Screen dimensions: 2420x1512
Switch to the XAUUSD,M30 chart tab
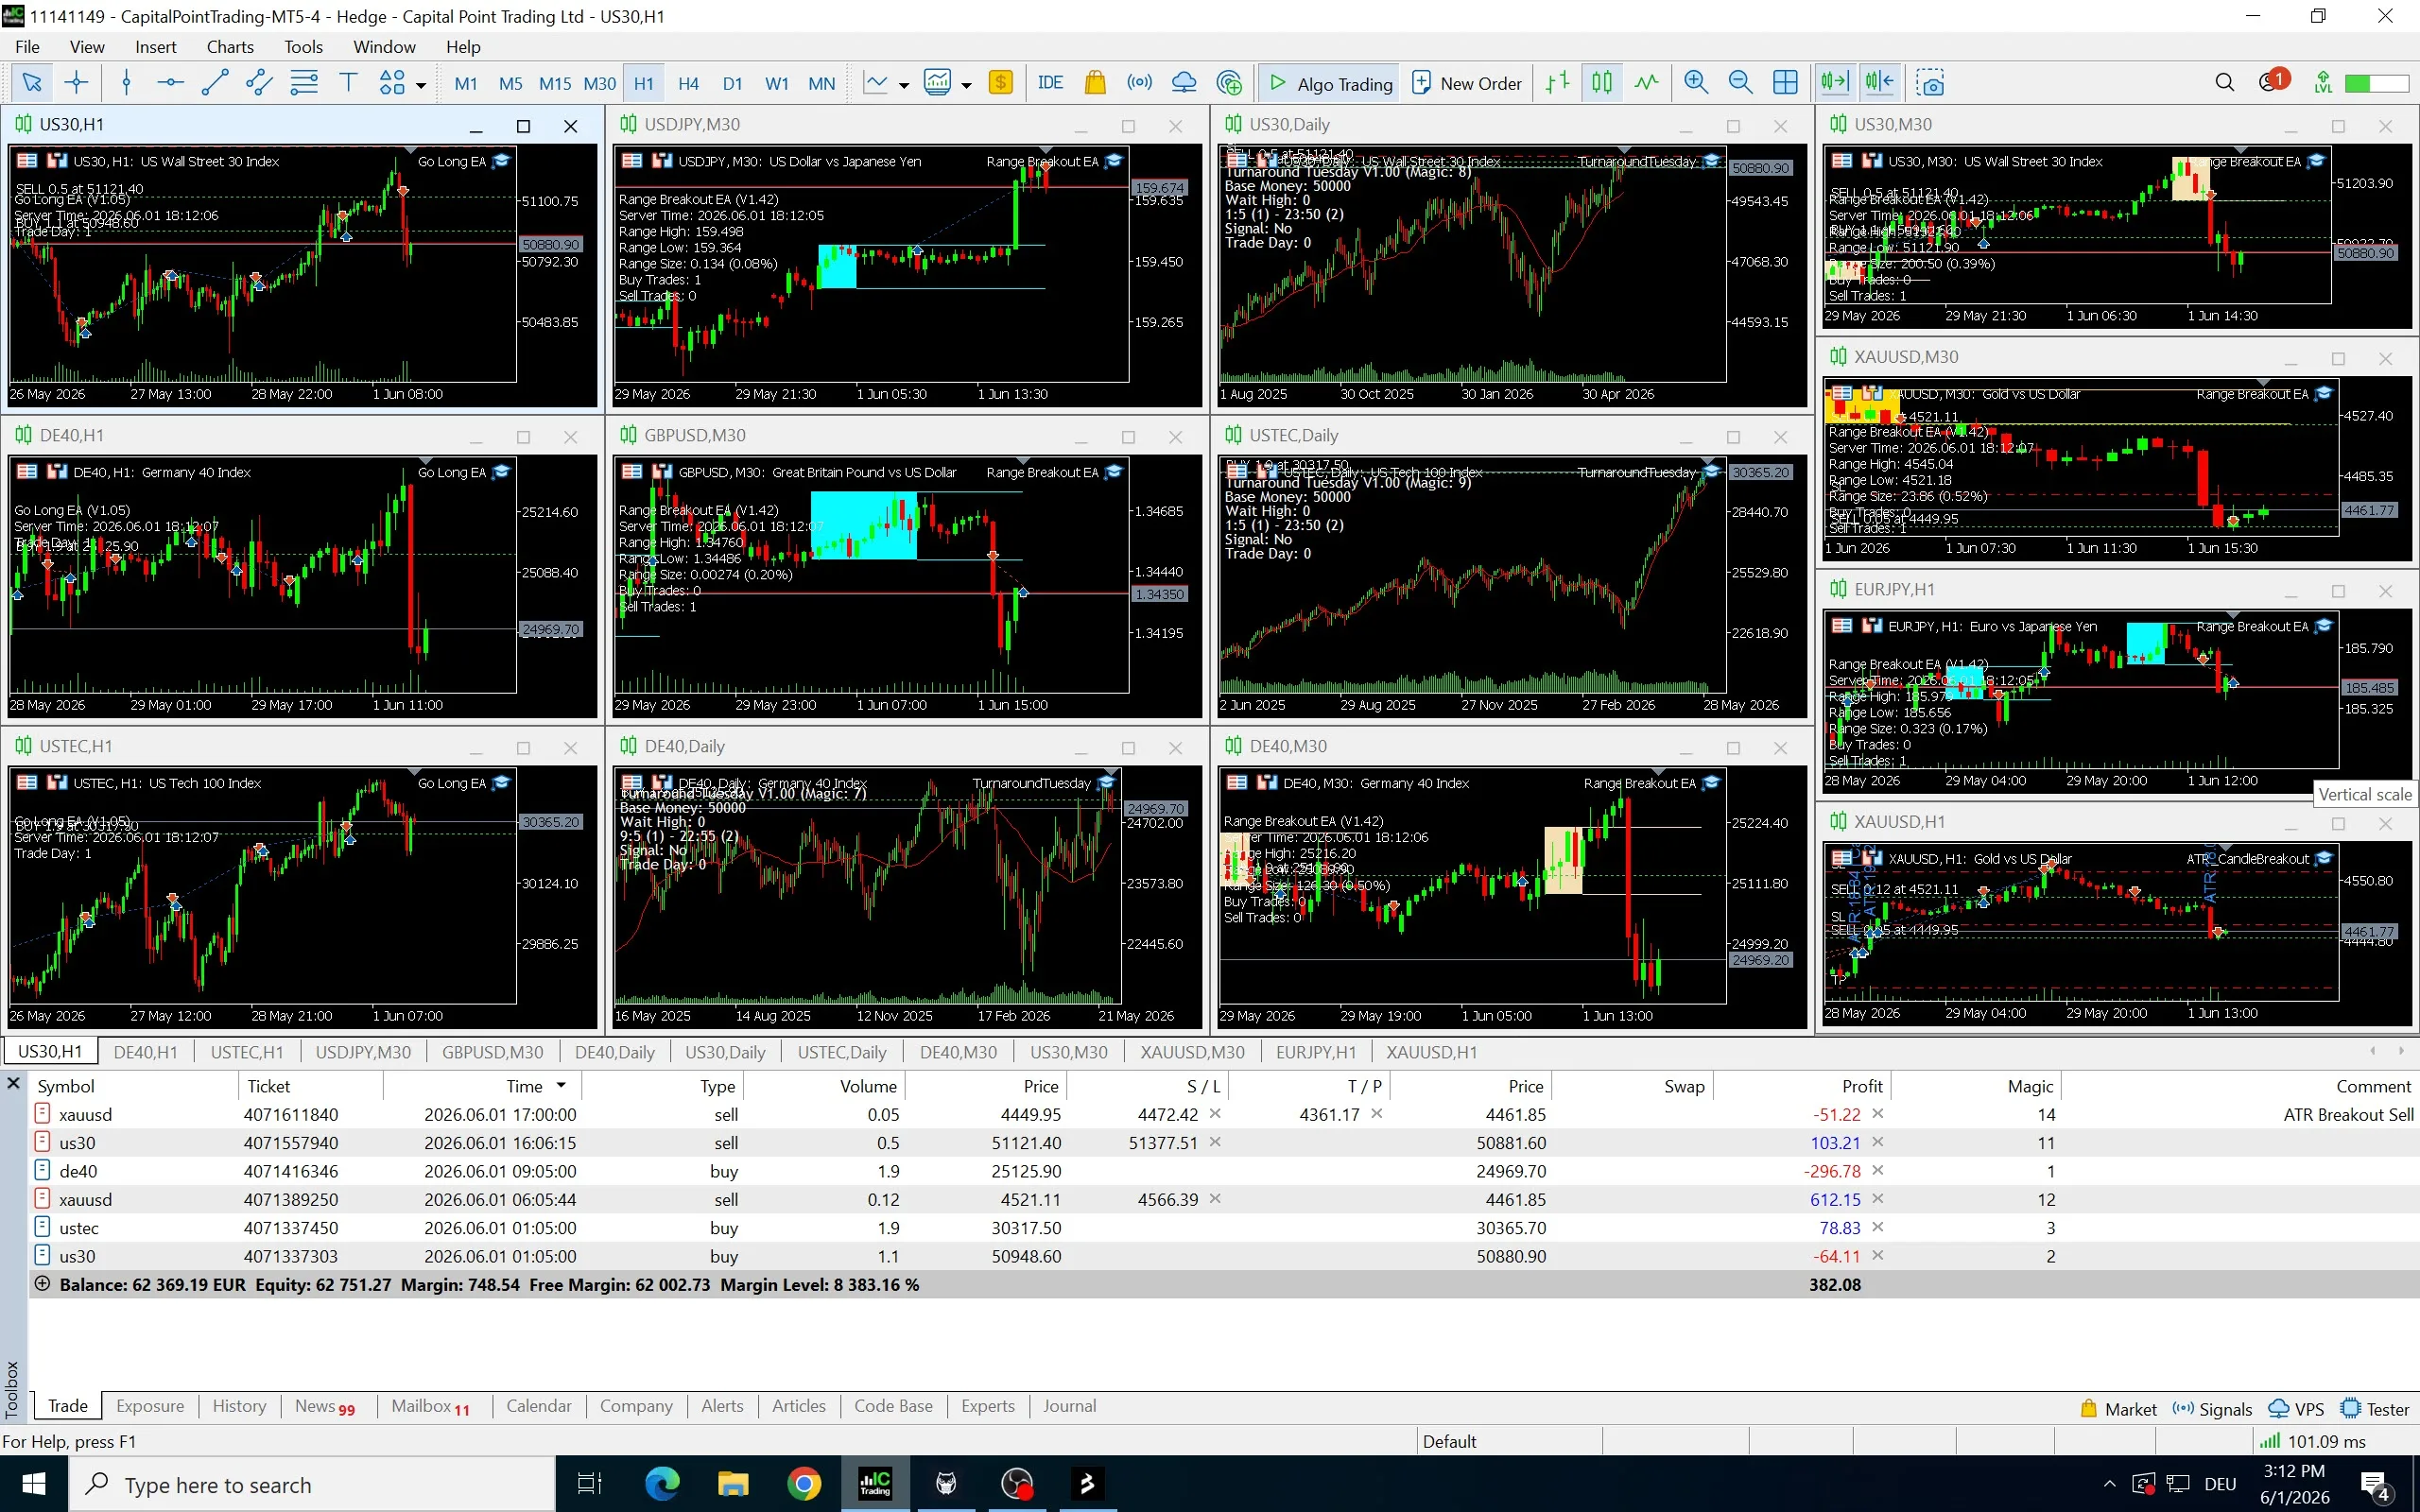tap(1192, 1052)
